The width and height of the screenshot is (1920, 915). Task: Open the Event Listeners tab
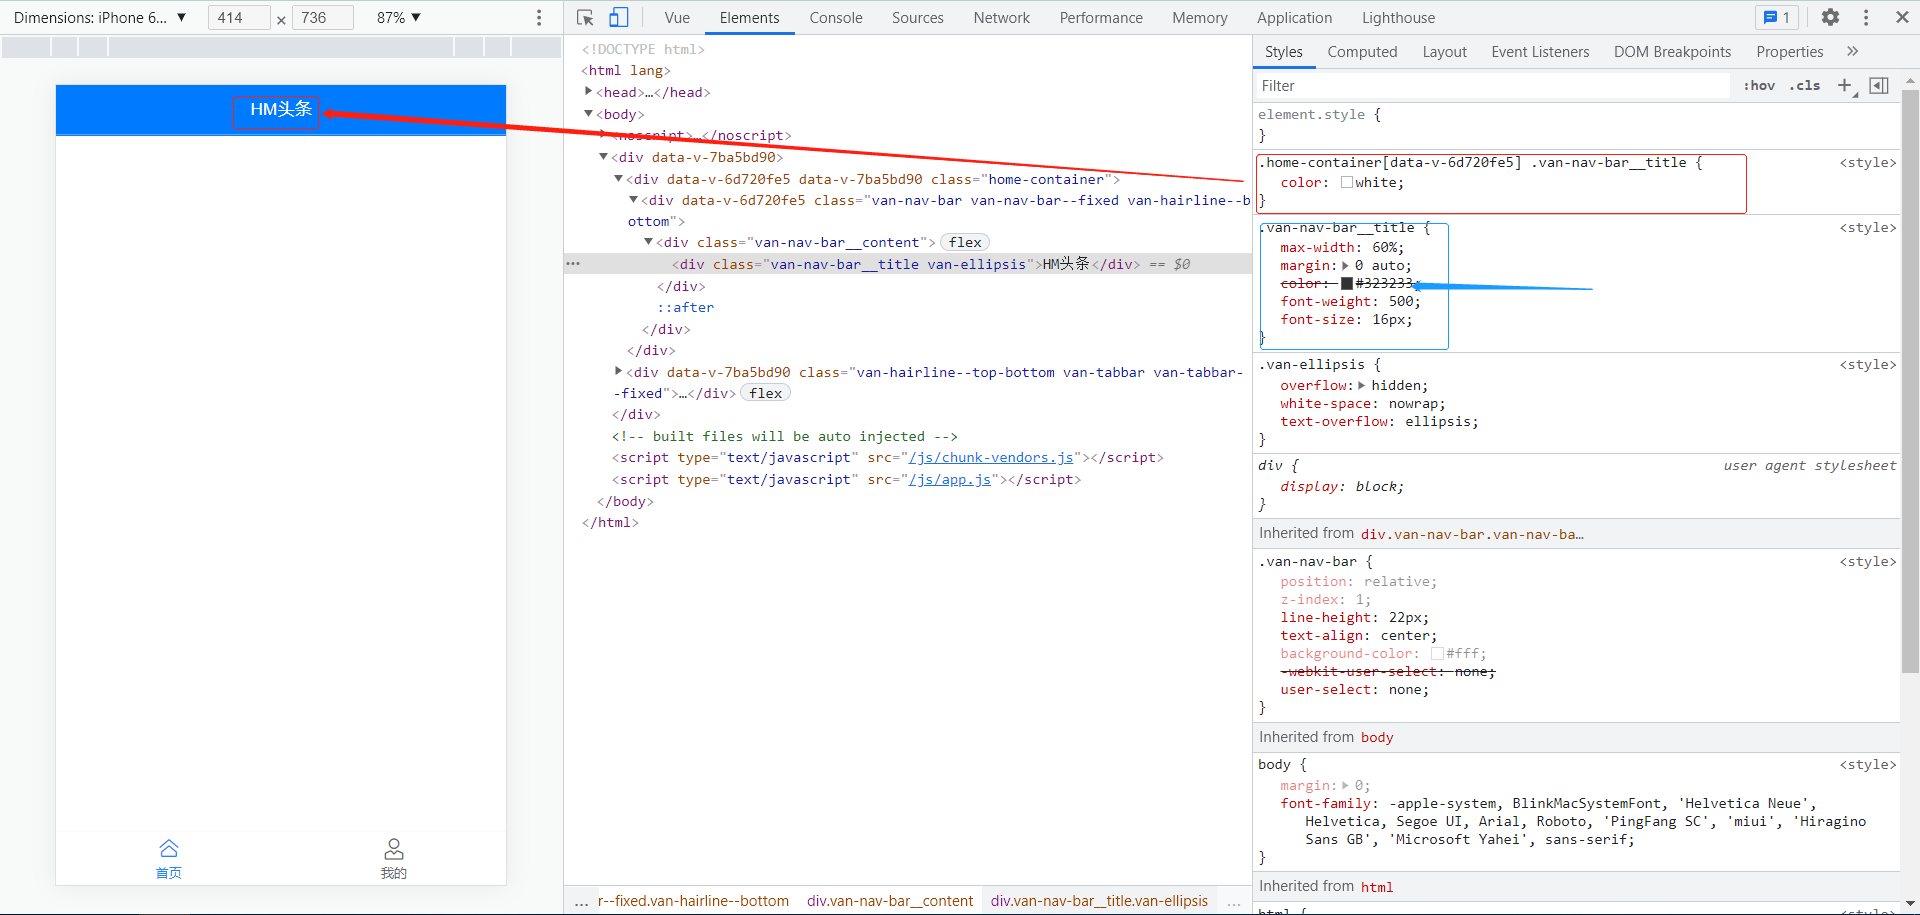coord(1540,52)
